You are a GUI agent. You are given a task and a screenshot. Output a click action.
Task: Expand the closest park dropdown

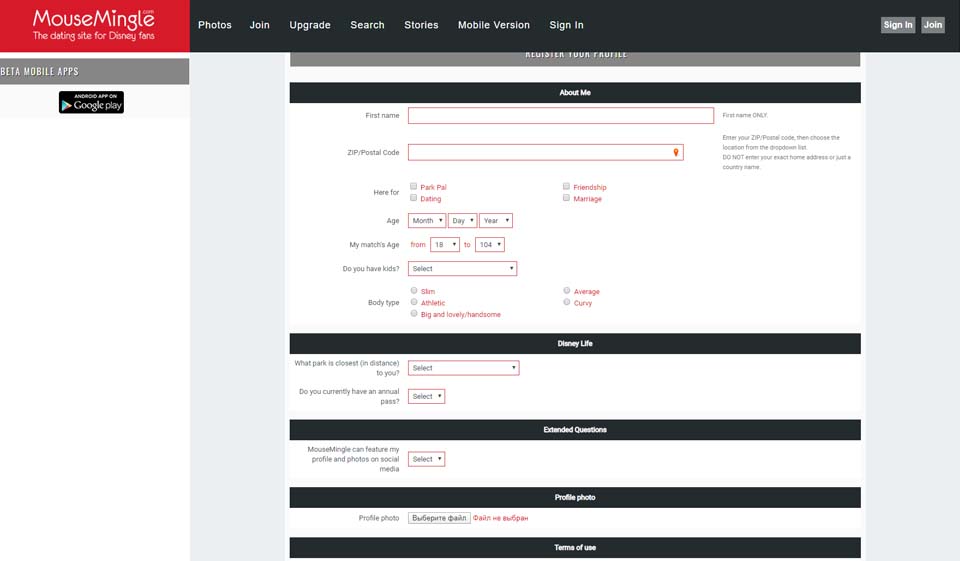463,368
